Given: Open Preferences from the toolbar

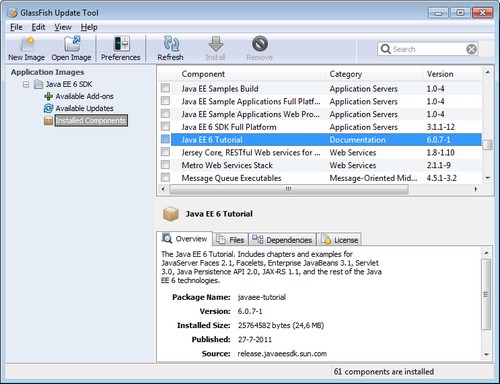Looking at the screenshot, I should [121, 49].
